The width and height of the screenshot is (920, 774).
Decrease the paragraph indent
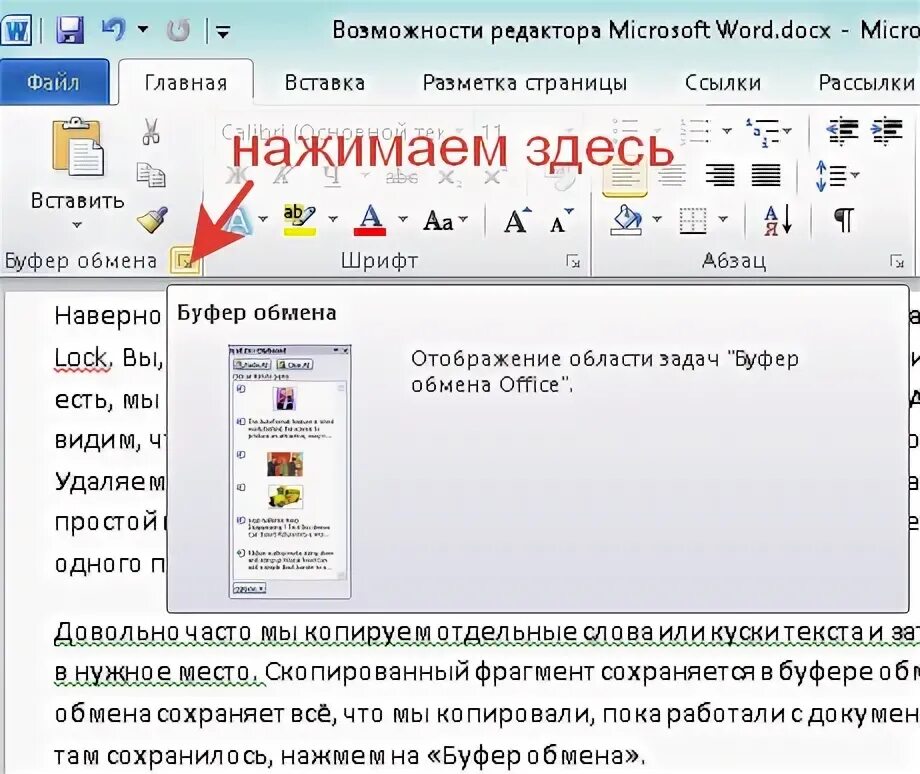tap(842, 130)
